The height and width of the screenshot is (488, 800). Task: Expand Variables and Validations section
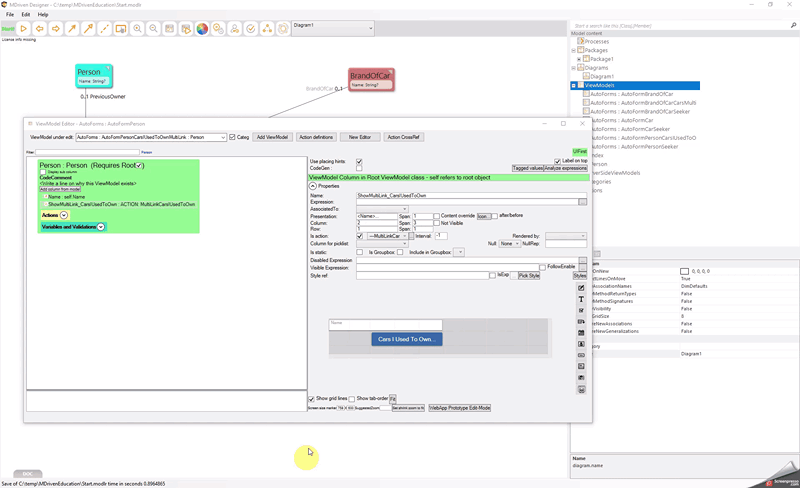pos(101,227)
